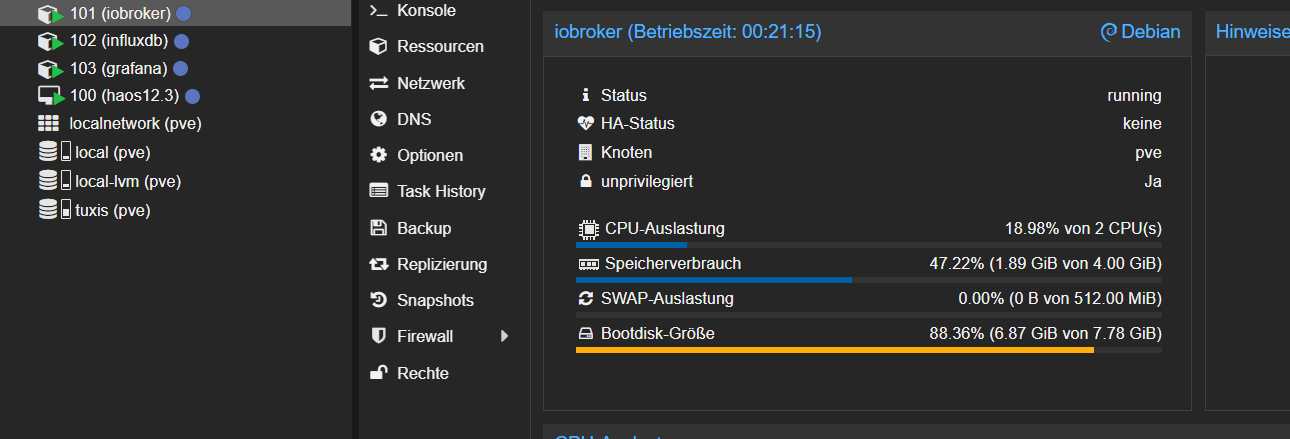Click the Snapshots history icon
1290x439 pixels.
378,300
